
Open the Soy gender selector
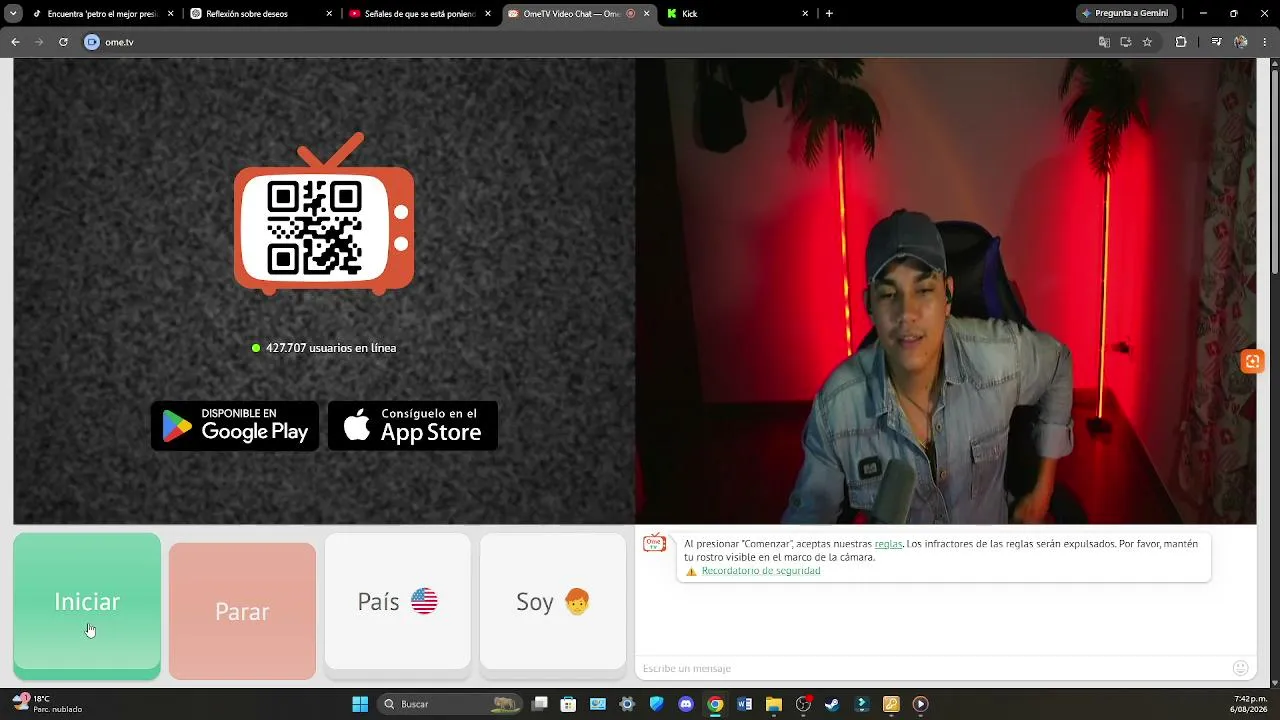click(553, 601)
